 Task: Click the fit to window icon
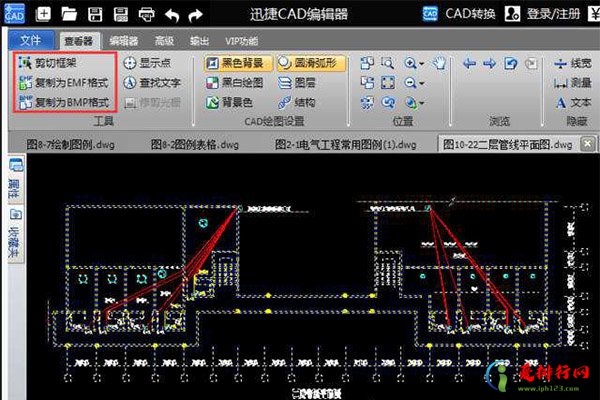[388, 83]
